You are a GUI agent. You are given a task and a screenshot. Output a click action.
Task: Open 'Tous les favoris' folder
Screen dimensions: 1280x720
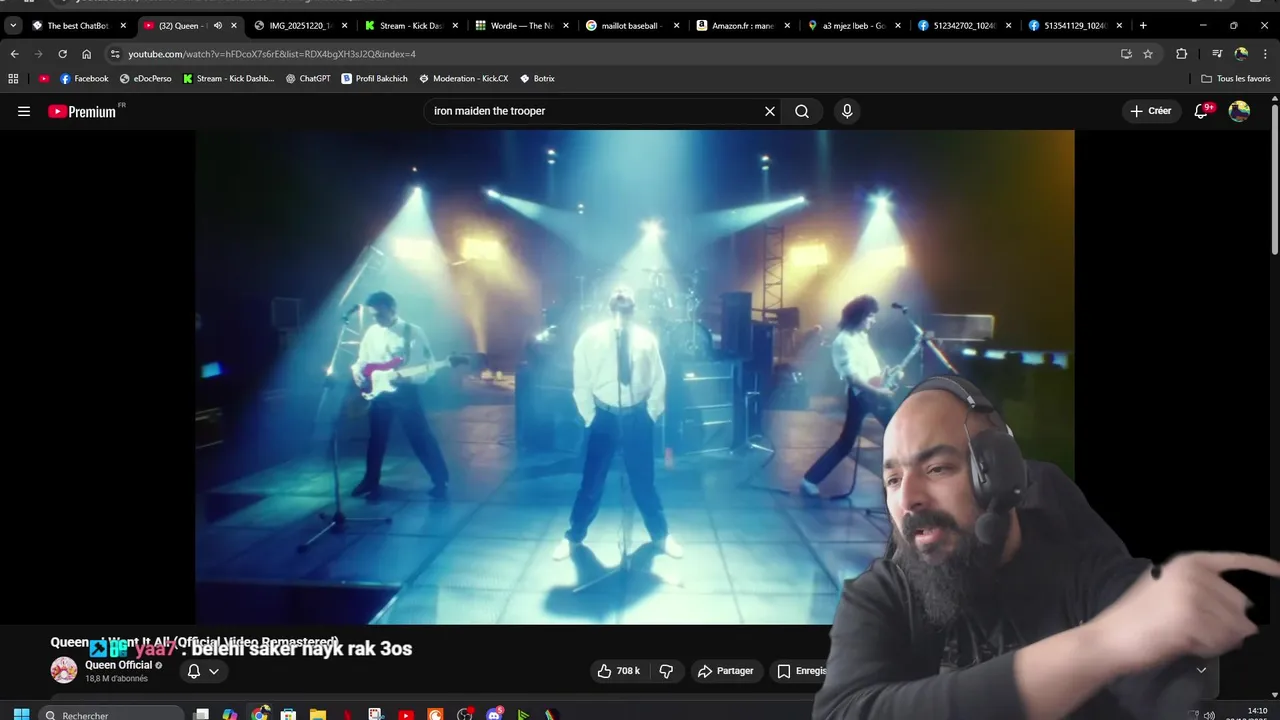click(x=1236, y=78)
